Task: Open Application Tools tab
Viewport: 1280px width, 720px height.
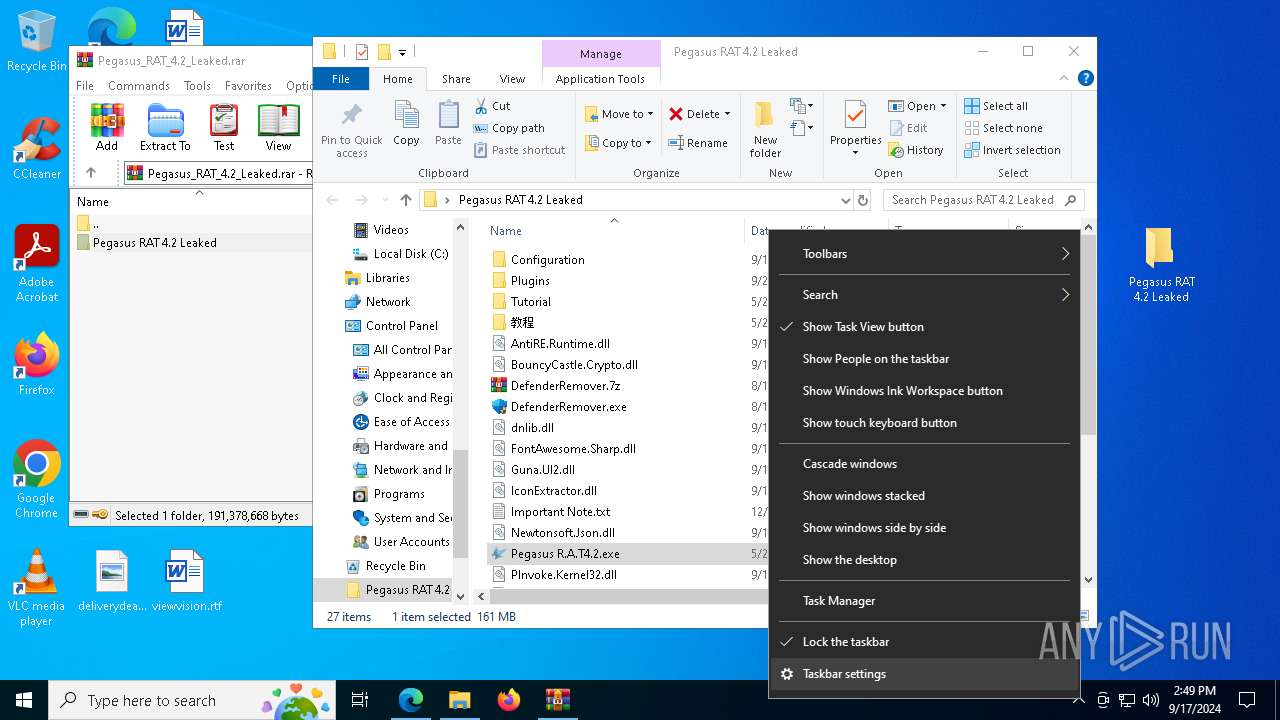Action: (601, 79)
